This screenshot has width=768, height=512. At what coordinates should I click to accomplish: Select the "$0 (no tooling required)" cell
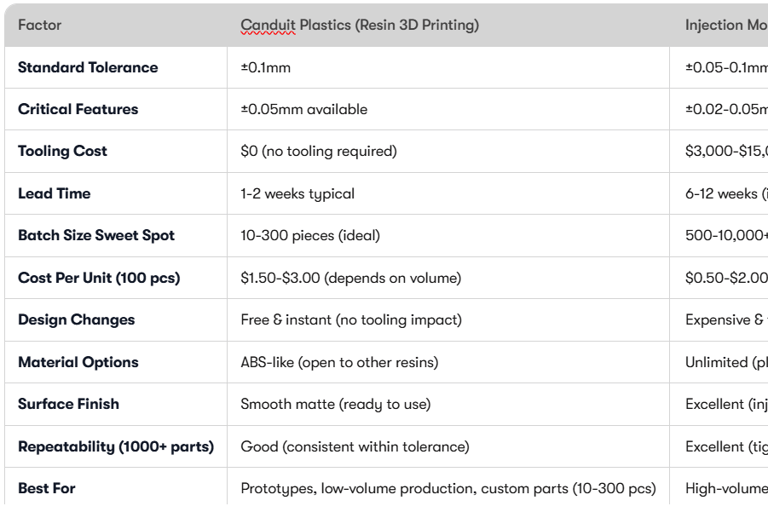pos(319,151)
